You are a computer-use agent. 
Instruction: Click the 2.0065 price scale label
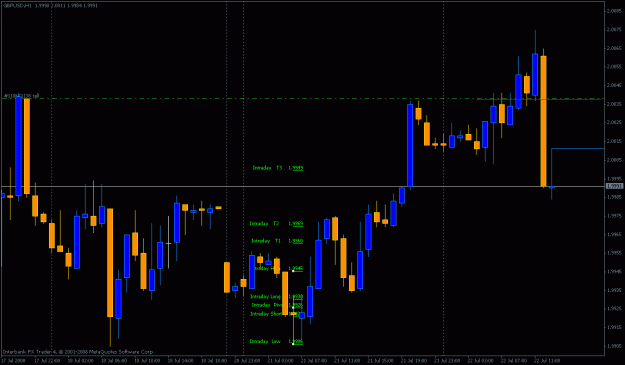click(614, 48)
